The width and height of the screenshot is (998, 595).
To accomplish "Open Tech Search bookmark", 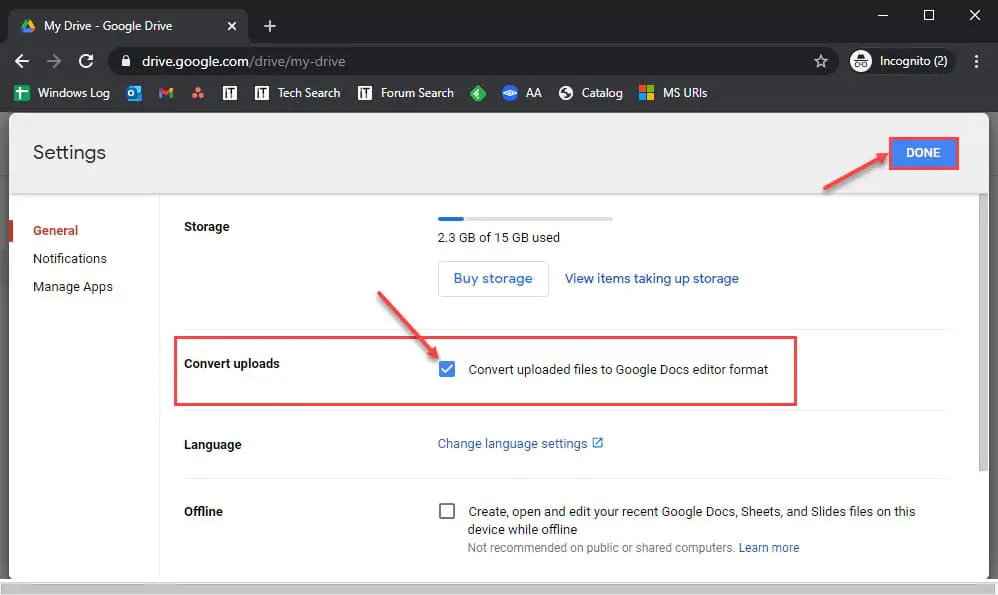I will pos(297,93).
